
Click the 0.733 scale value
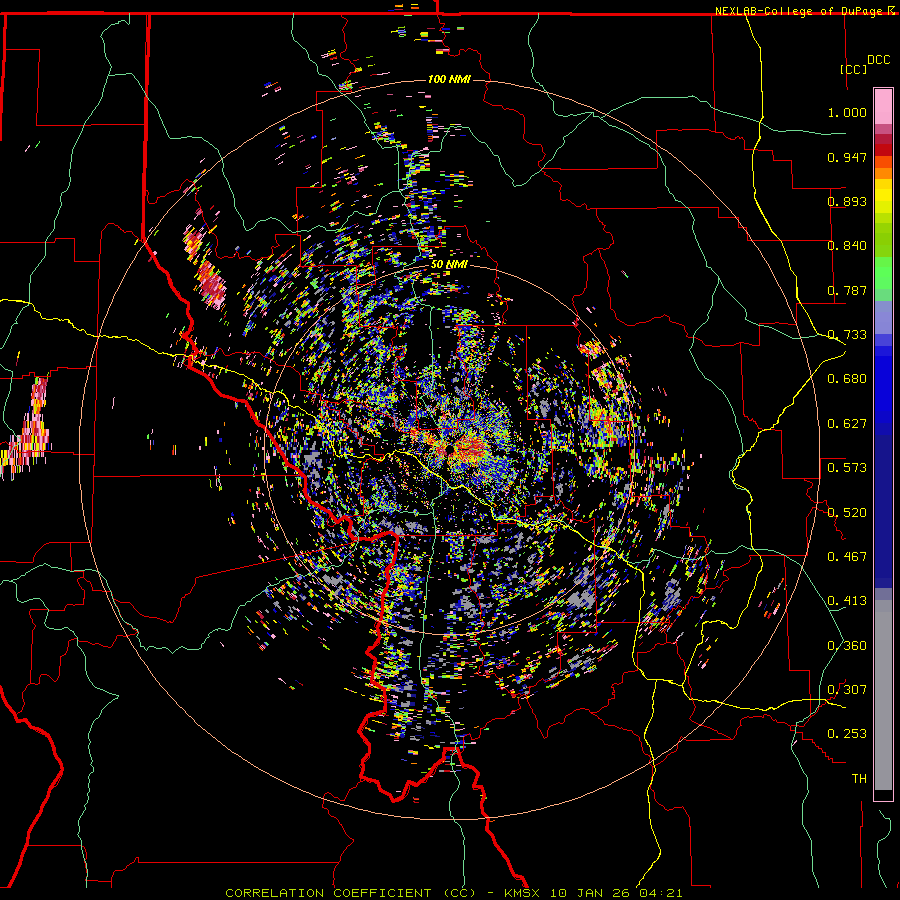(847, 335)
